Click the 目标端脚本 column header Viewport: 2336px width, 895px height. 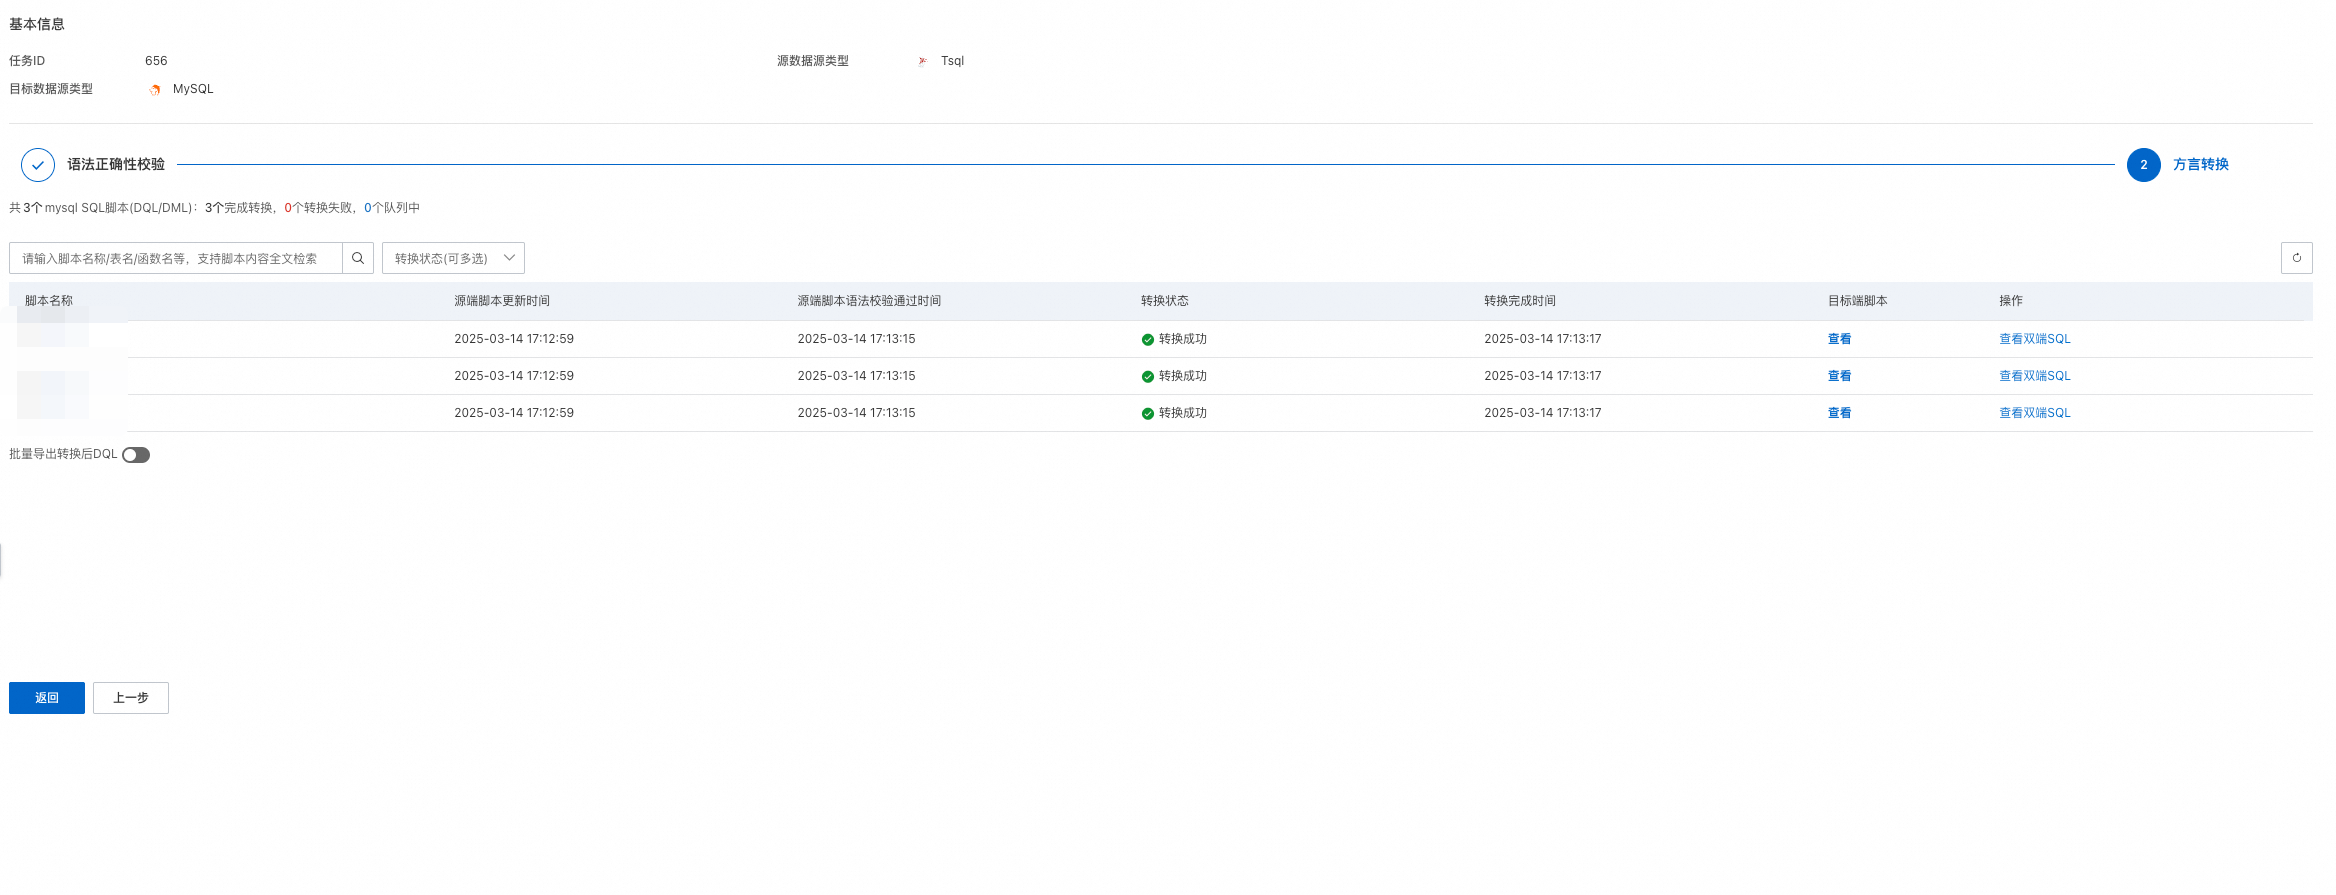1858,301
